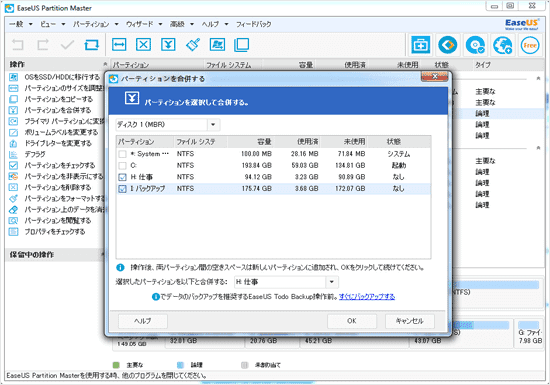Click the Format partition brush icon
The image size is (550, 385).
[x=193, y=45]
